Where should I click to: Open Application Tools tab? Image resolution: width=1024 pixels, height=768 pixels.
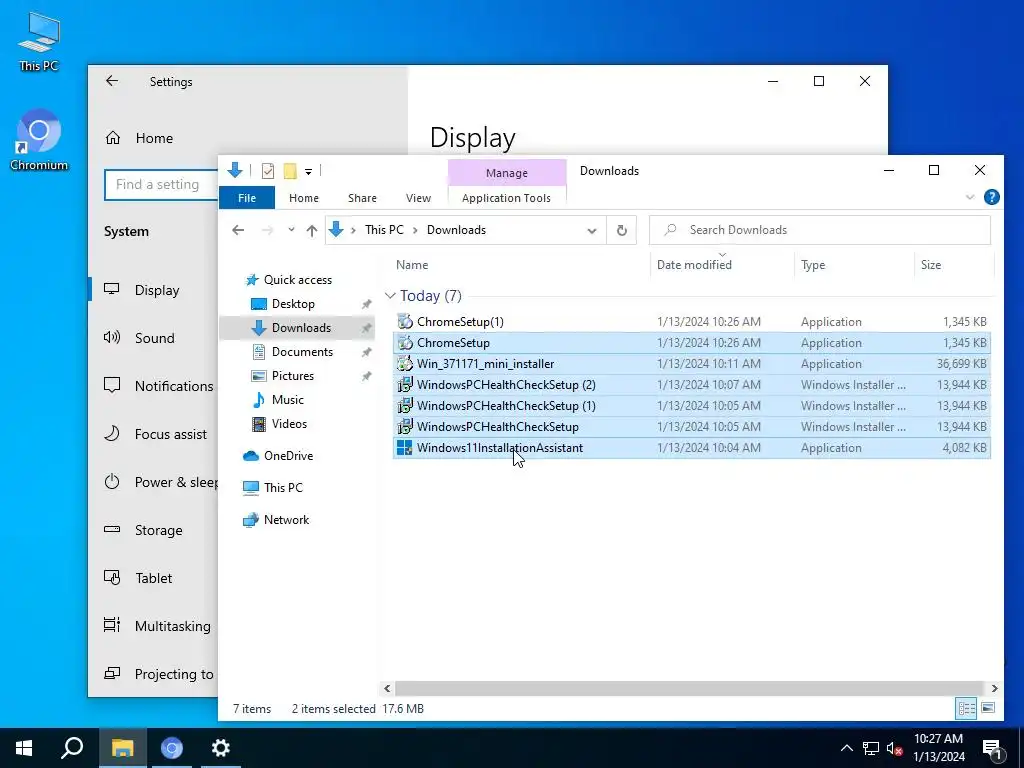tap(506, 198)
